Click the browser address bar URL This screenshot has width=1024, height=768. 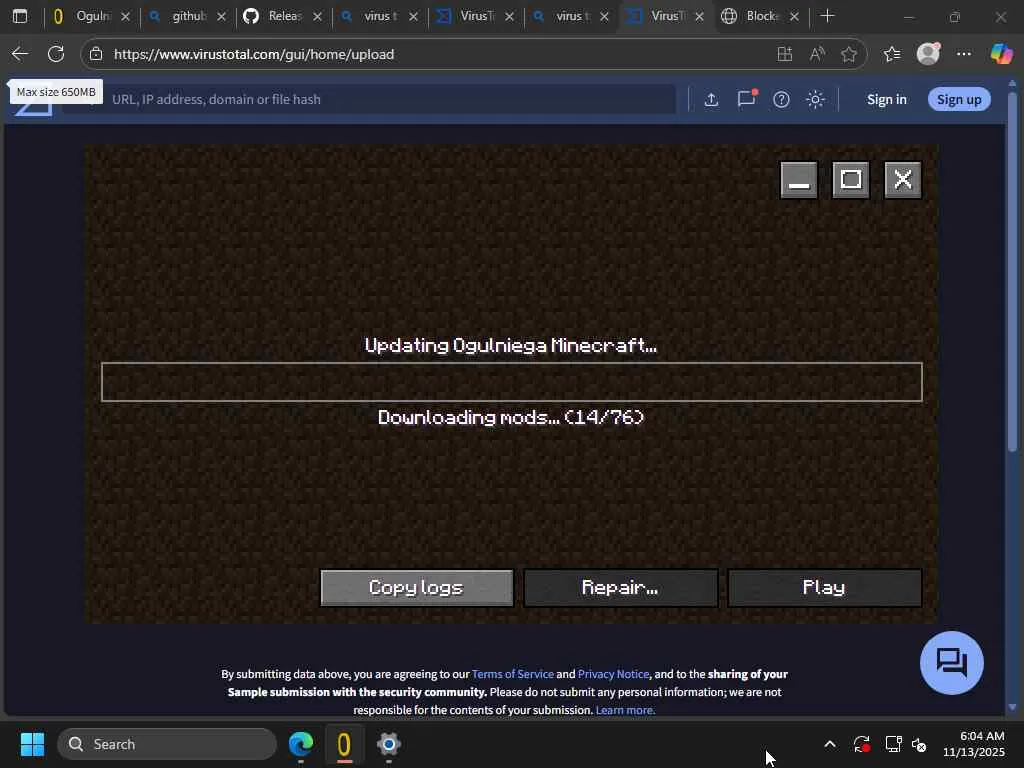tap(254, 54)
